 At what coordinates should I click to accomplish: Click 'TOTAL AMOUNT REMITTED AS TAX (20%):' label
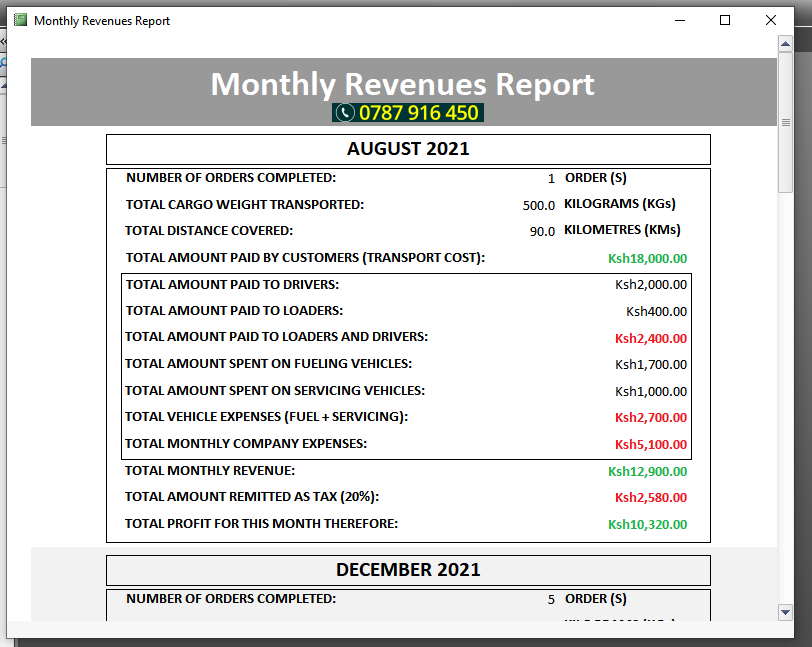tap(252, 497)
